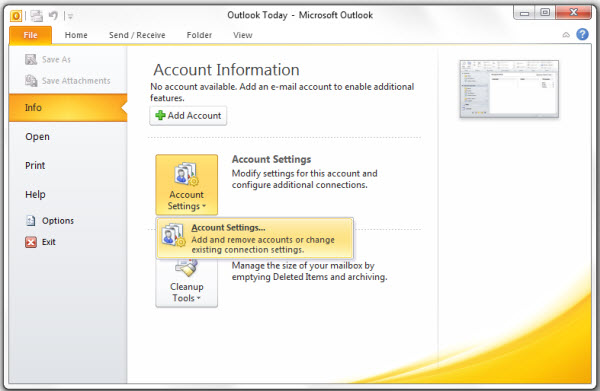Switch to the Home ribbon tab
600x391 pixels.
(76, 35)
